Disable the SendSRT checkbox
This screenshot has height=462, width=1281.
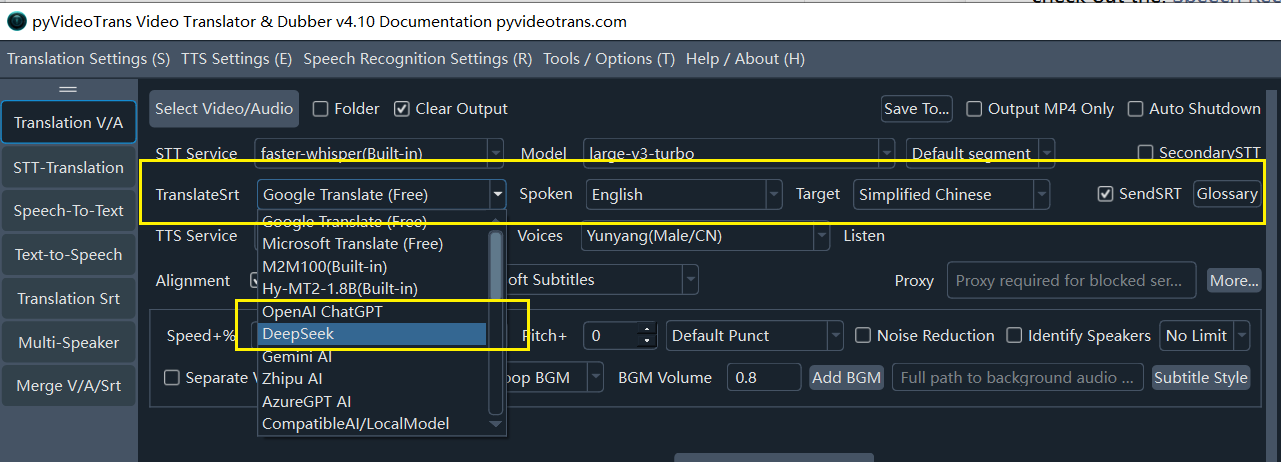coord(1105,194)
